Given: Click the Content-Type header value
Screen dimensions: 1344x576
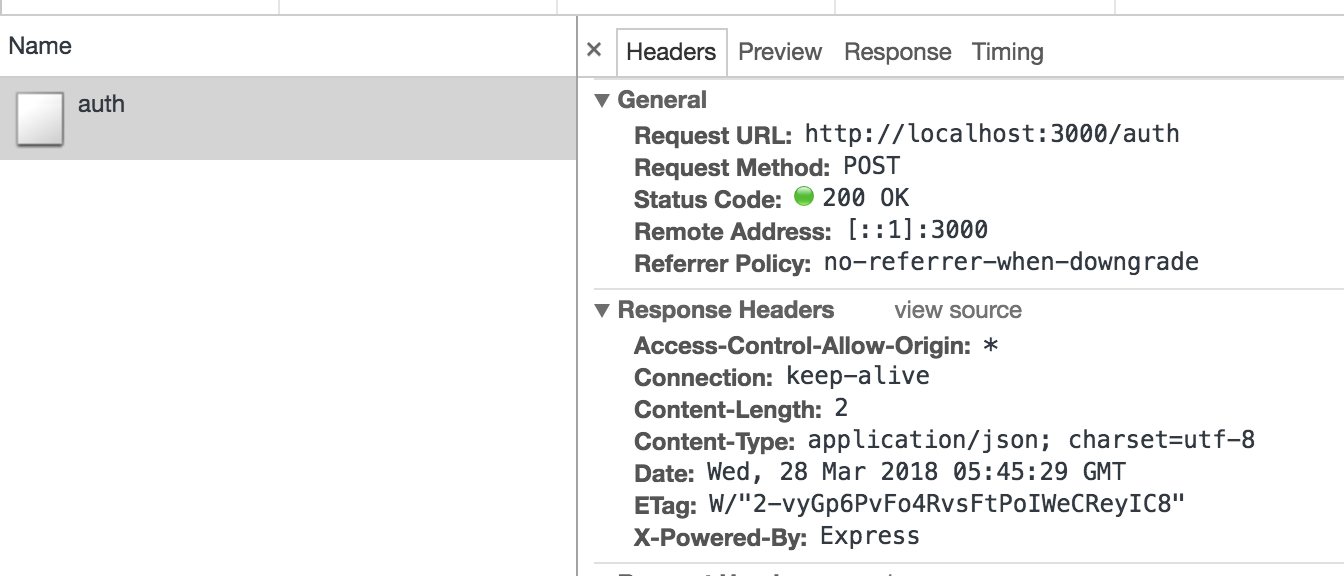Looking at the screenshot, I should (x=1030, y=440).
